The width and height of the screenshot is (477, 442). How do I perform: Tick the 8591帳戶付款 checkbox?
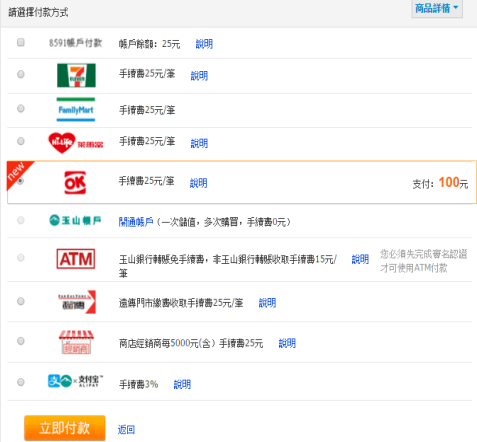(21, 42)
